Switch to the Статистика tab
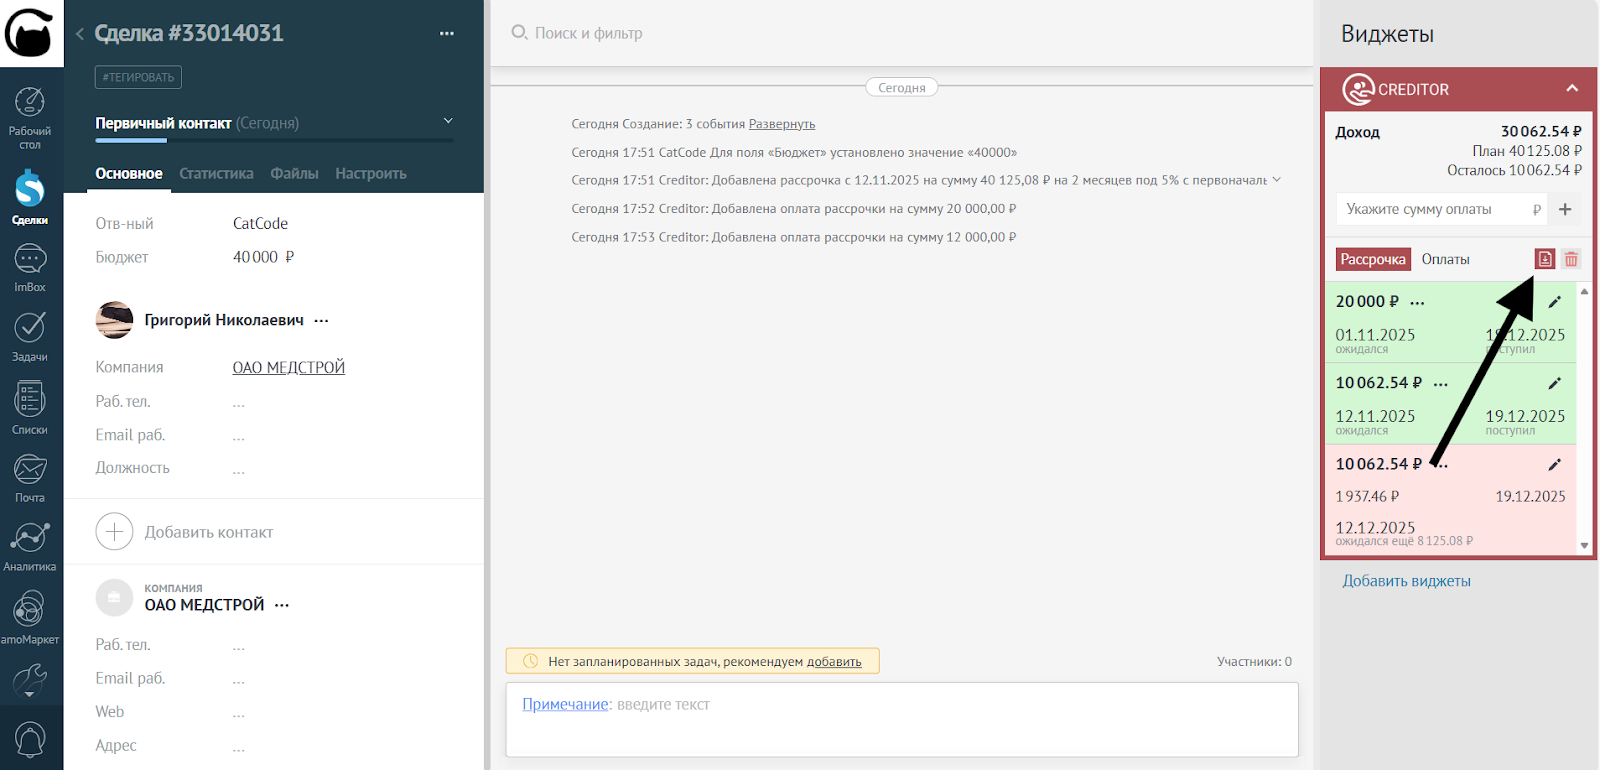This screenshot has height=770, width=1600. tap(216, 173)
